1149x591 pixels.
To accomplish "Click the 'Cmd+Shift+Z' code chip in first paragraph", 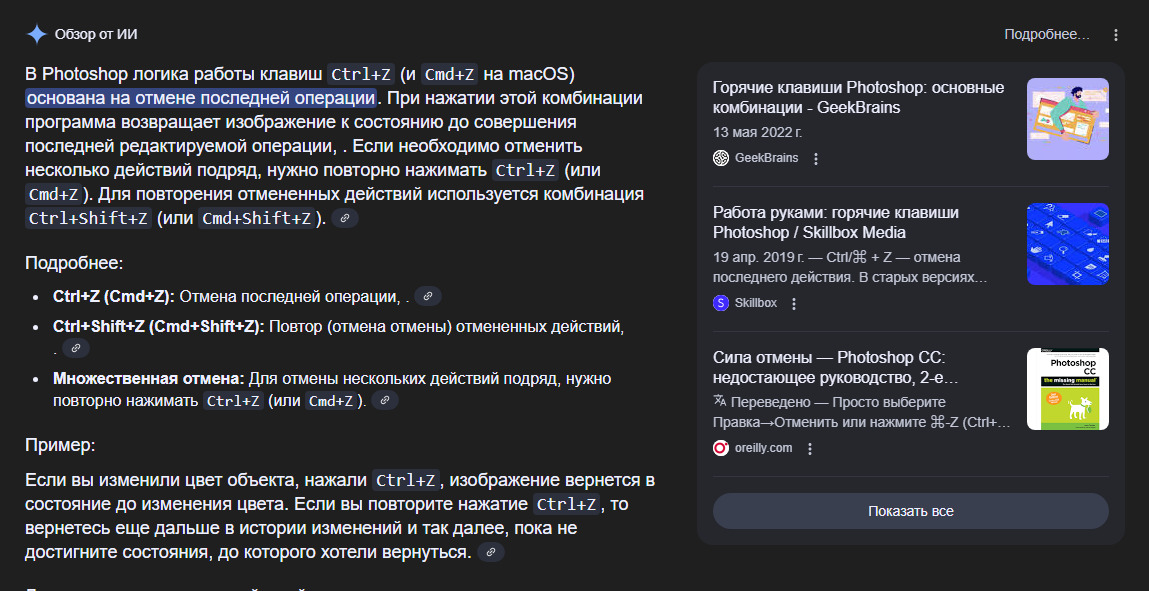I will pos(256,219).
